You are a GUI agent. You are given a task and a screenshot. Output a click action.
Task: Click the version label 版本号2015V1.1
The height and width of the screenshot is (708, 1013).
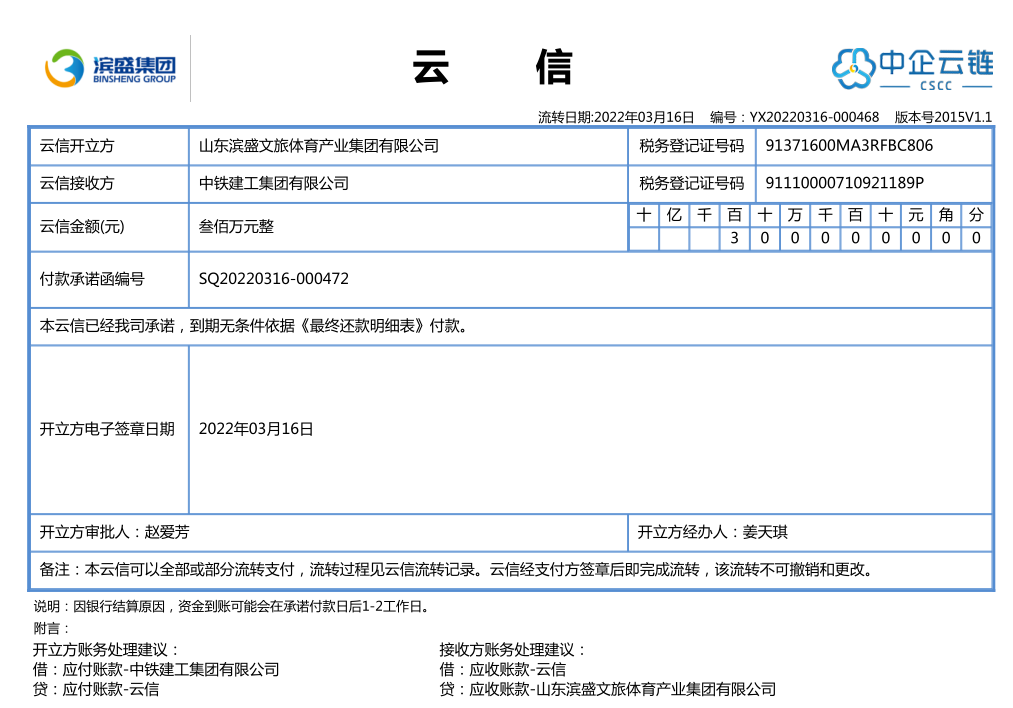(x=943, y=117)
